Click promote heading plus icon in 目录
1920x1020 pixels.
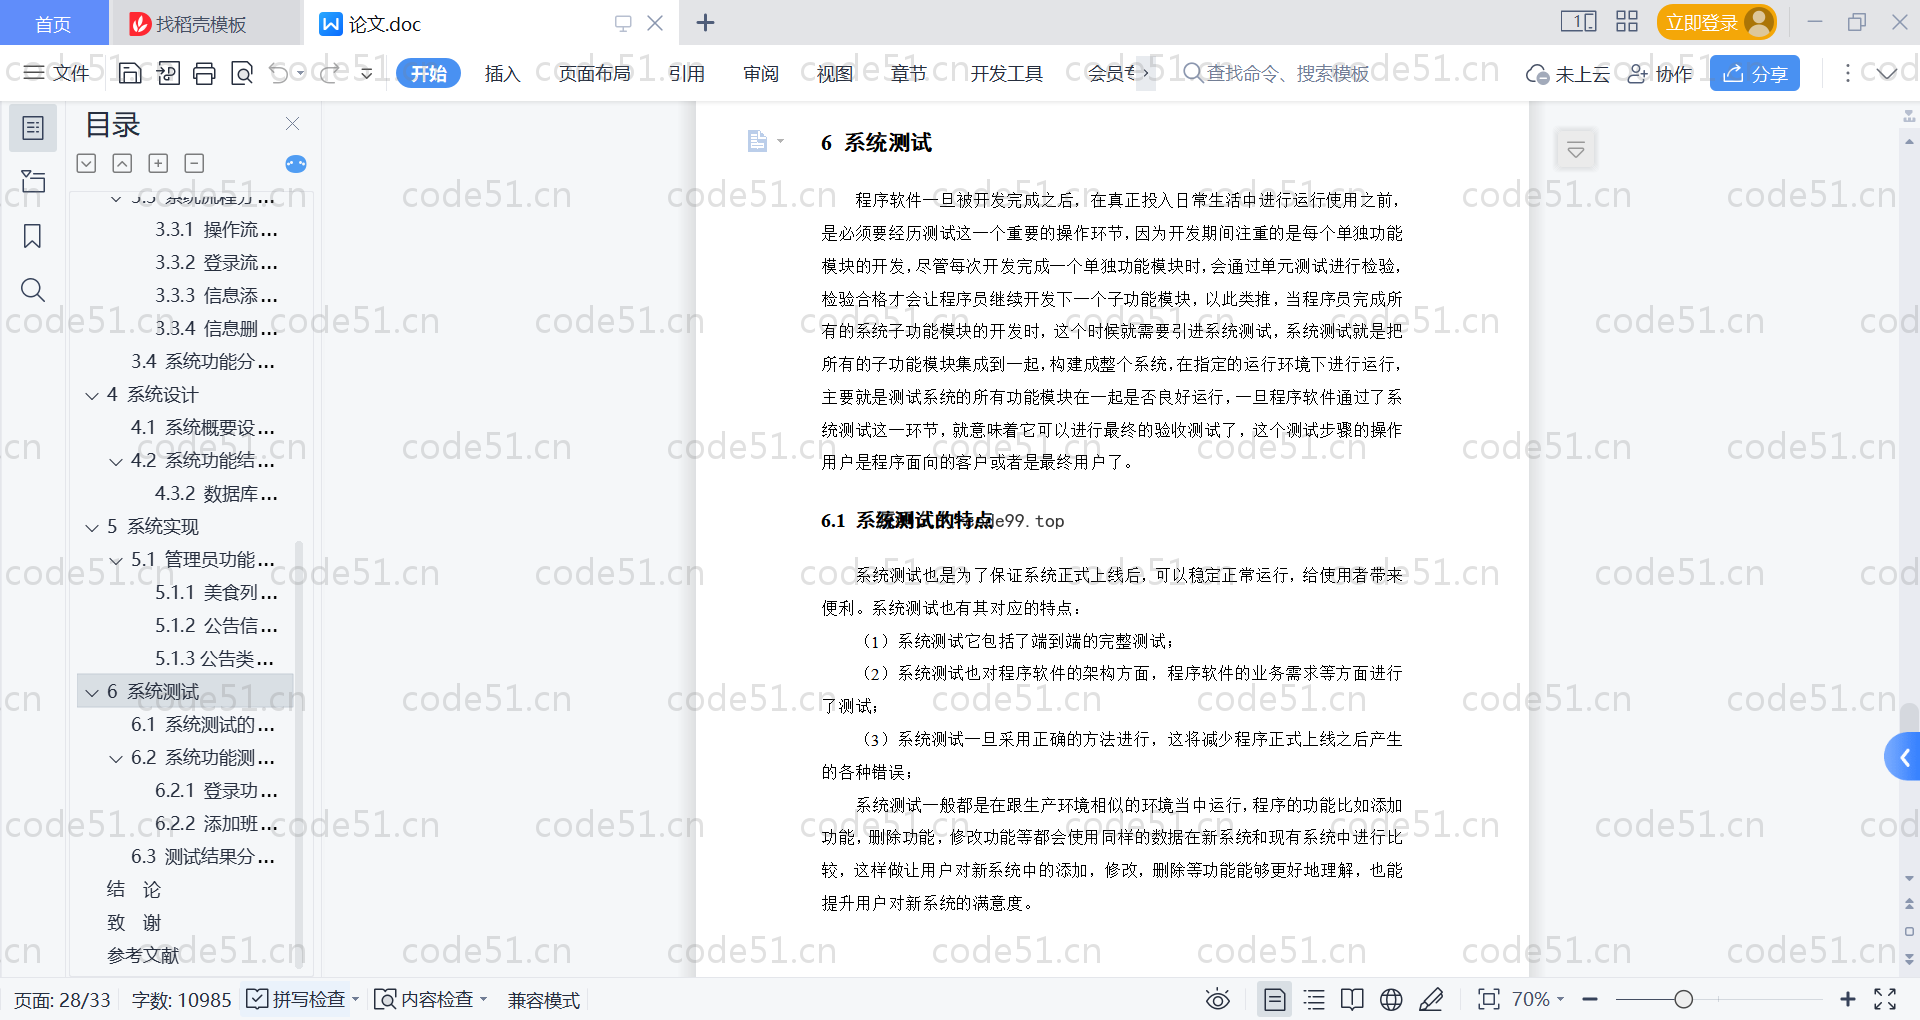tap(158, 163)
